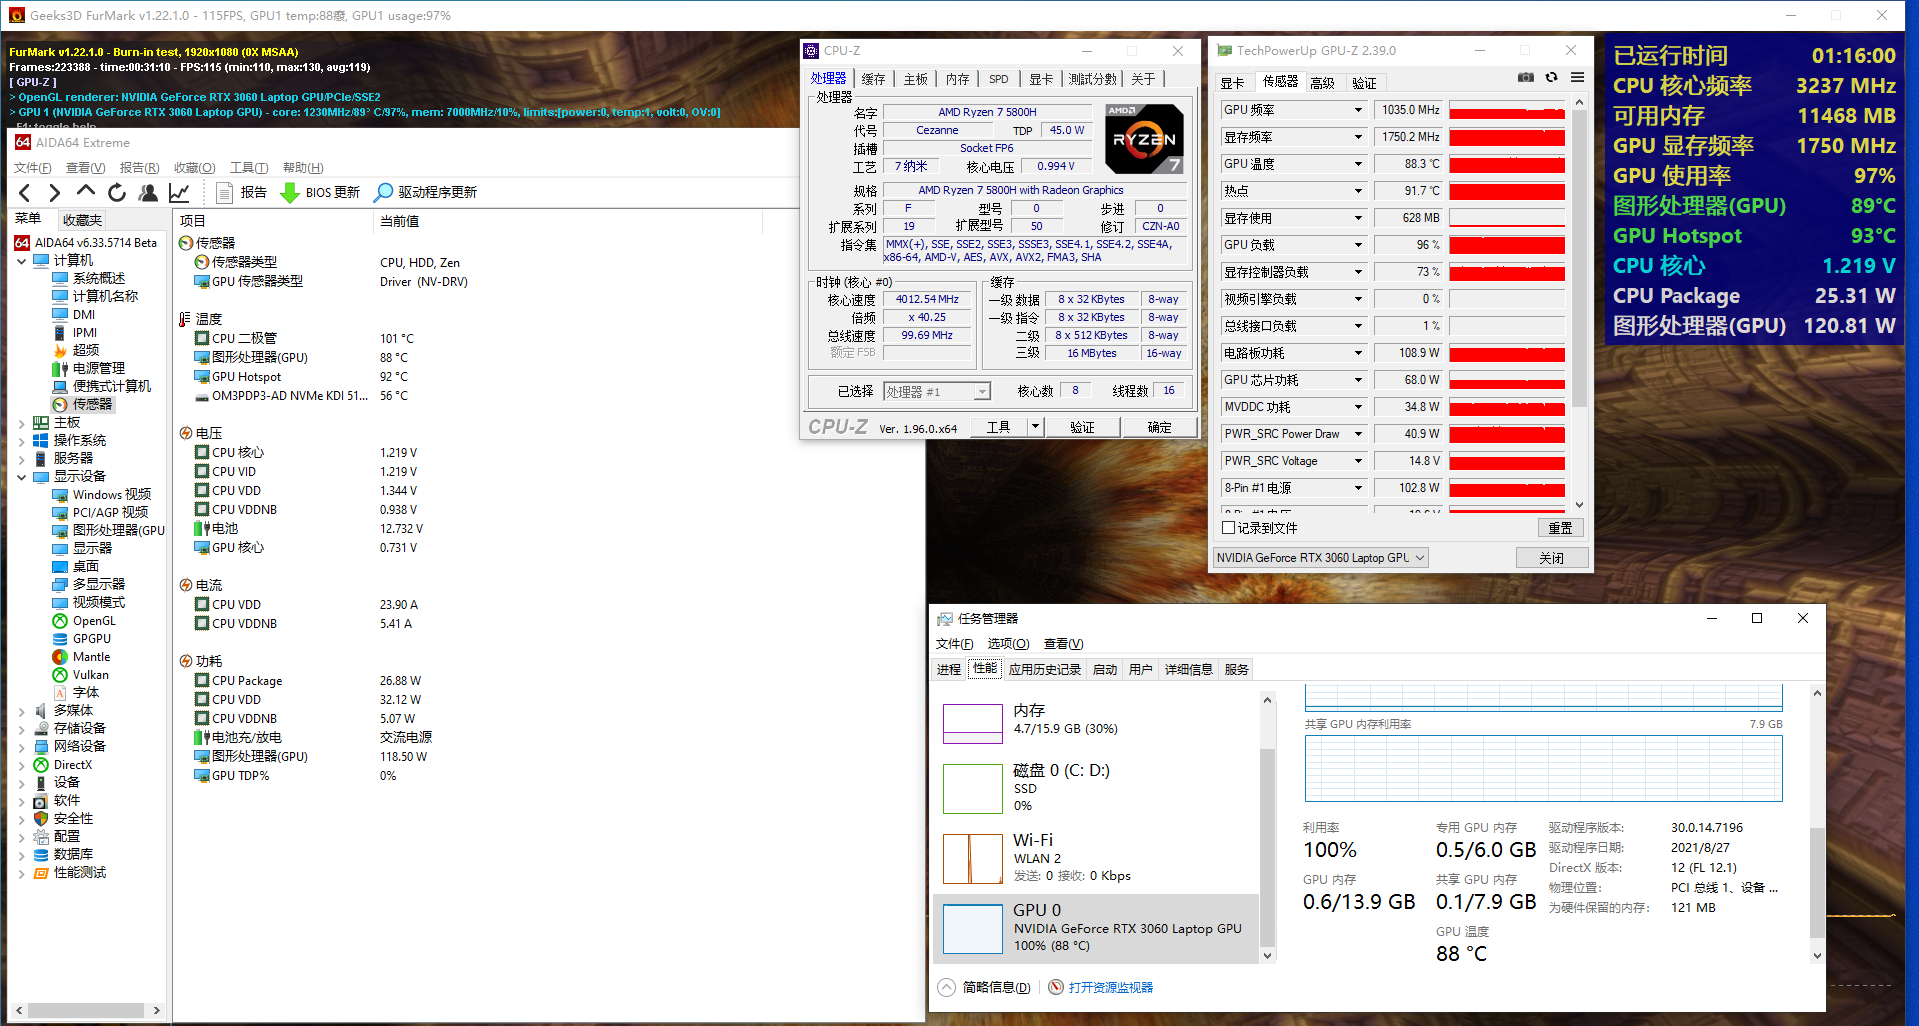Switch to the SPD tab in CPU-Z
This screenshot has height=1026, width=1919.
pyautogui.click(x=998, y=78)
